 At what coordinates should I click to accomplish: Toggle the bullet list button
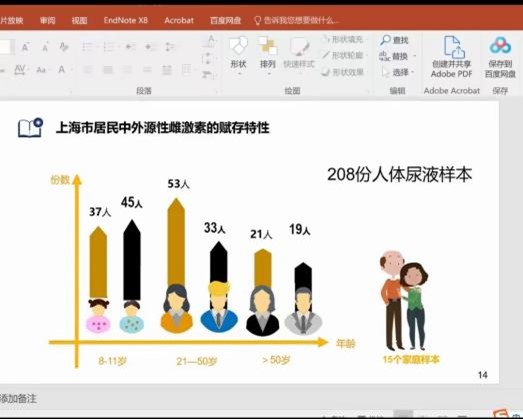pos(88,47)
